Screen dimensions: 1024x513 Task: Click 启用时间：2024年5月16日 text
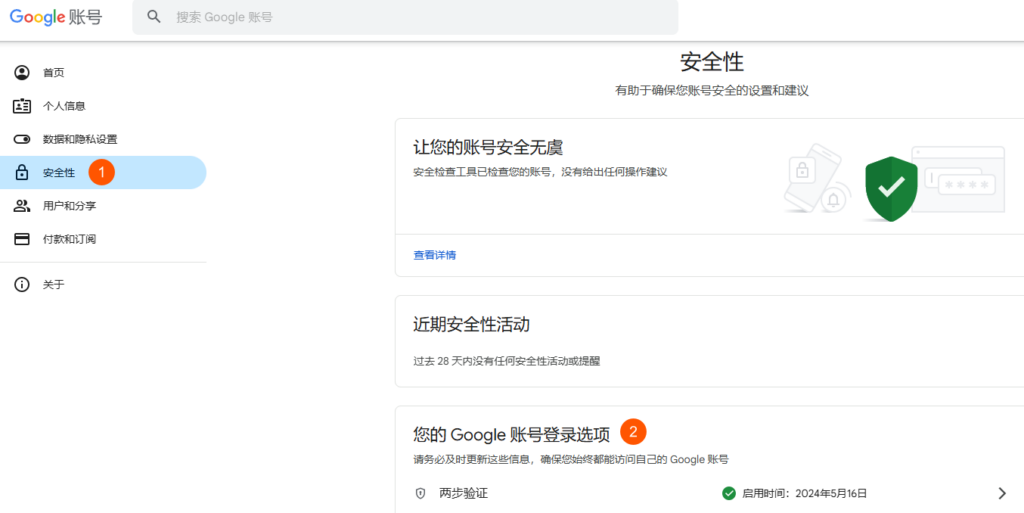point(805,493)
